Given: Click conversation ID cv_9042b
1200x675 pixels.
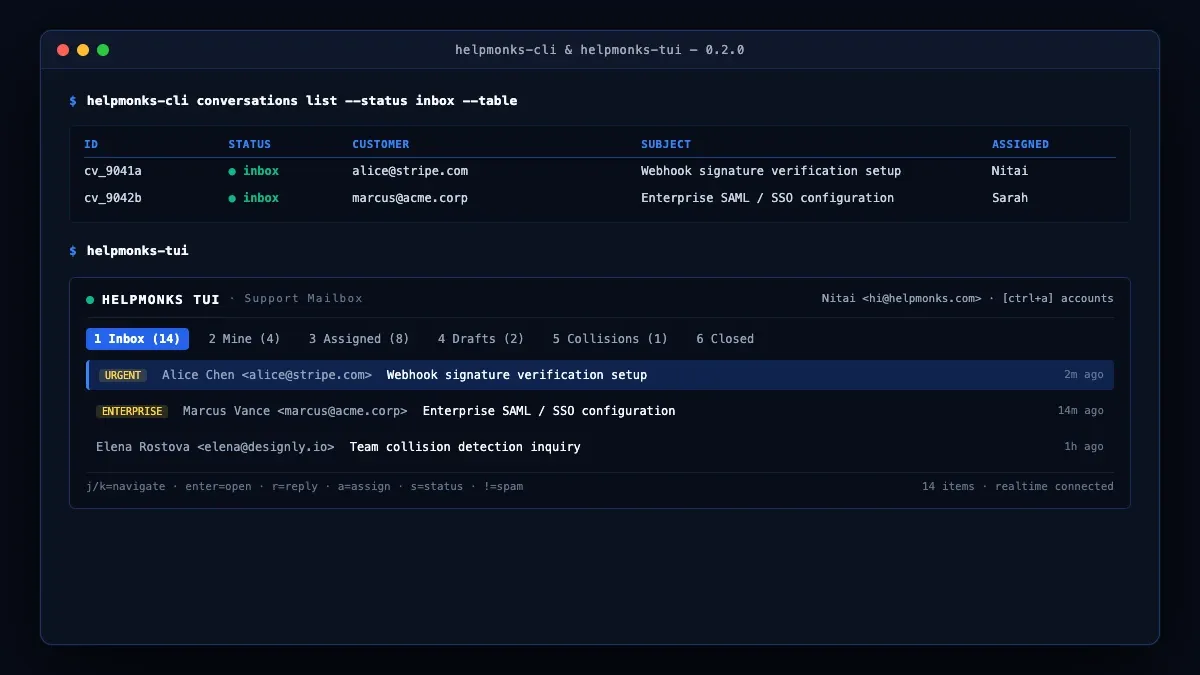Looking at the screenshot, I should [113, 198].
